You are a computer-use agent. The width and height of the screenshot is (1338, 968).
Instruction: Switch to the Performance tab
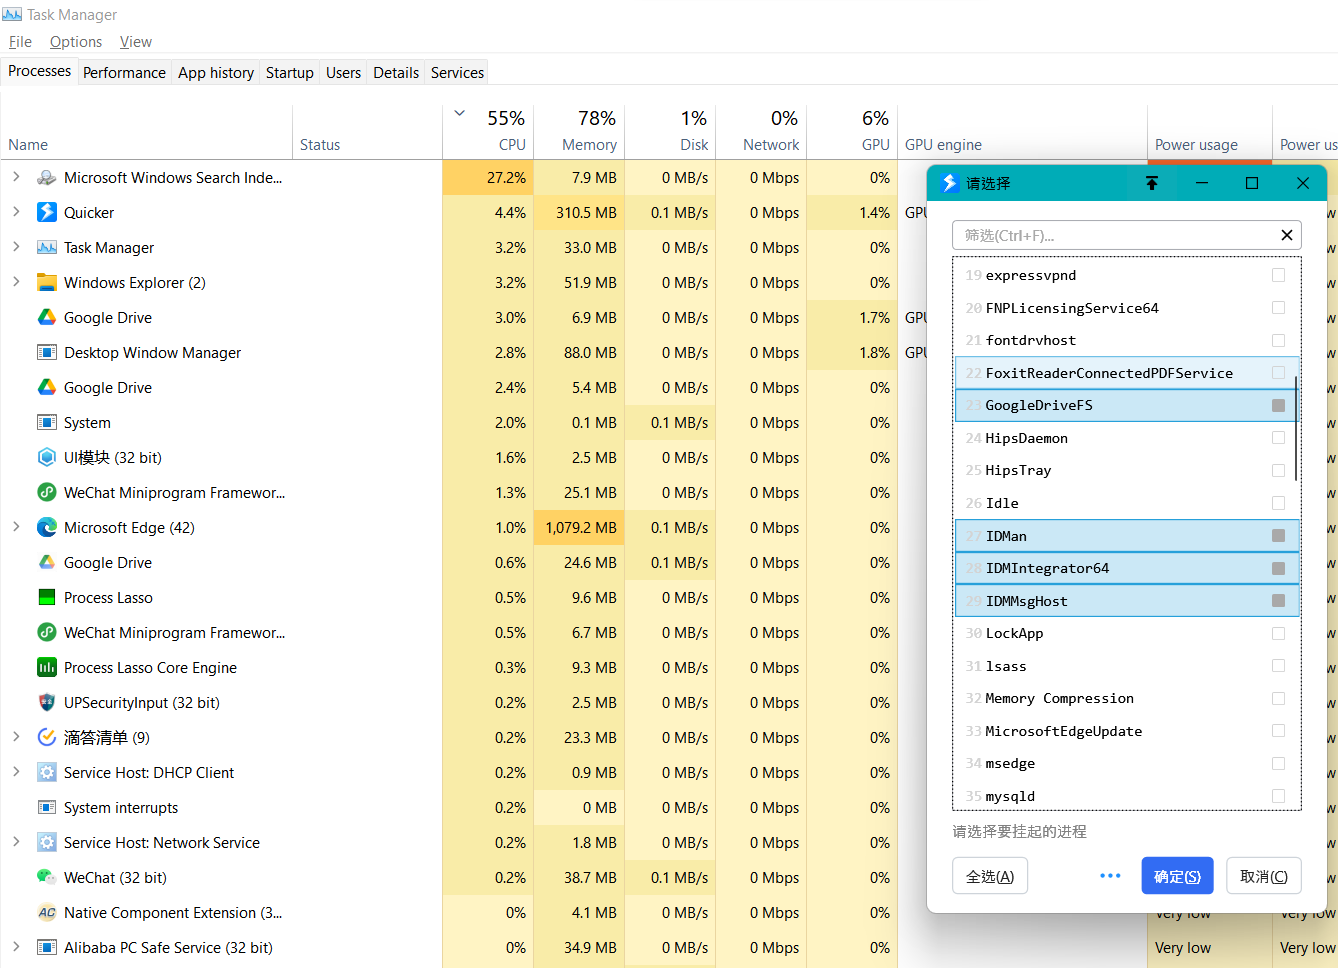point(124,72)
